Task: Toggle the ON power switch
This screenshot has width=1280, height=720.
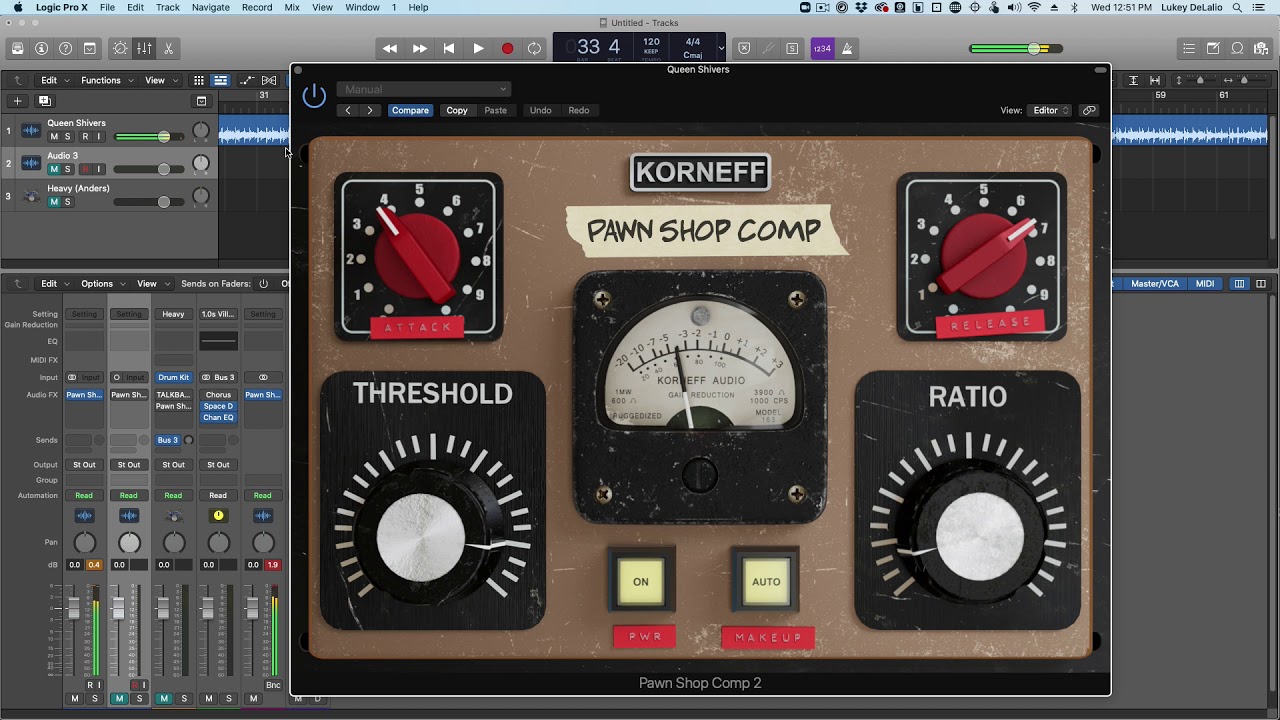Action: [x=641, y=581]
